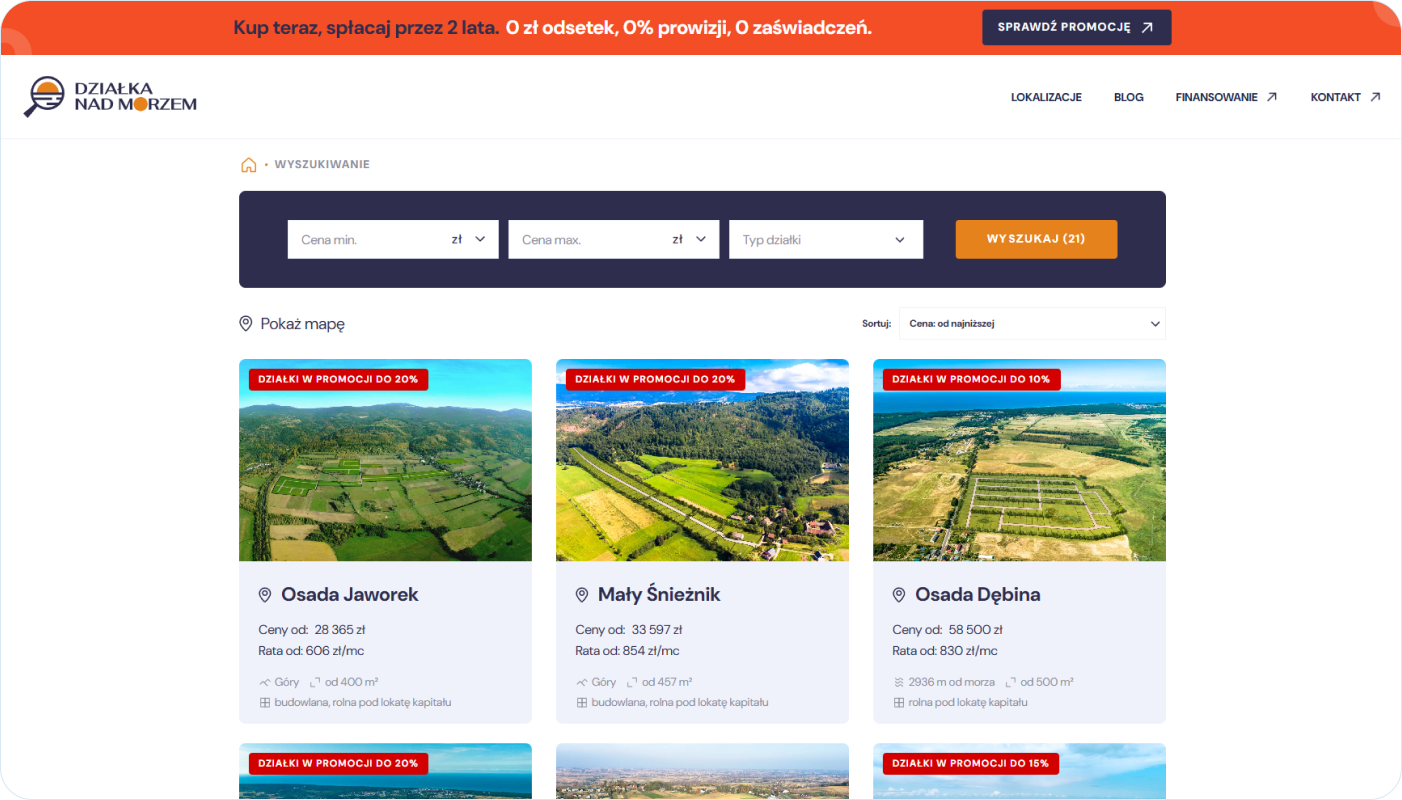Go to Lokalizacje in the navigation
1402x800 pixels.
1046,97
